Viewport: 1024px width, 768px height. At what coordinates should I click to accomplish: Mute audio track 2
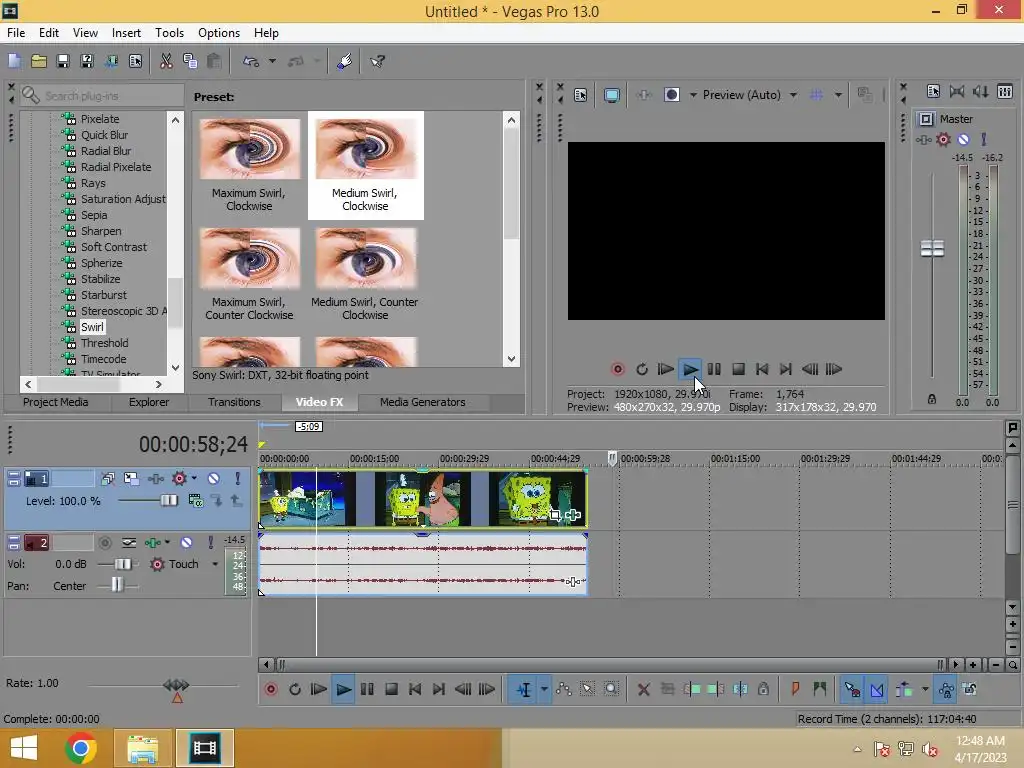(186, 543)
